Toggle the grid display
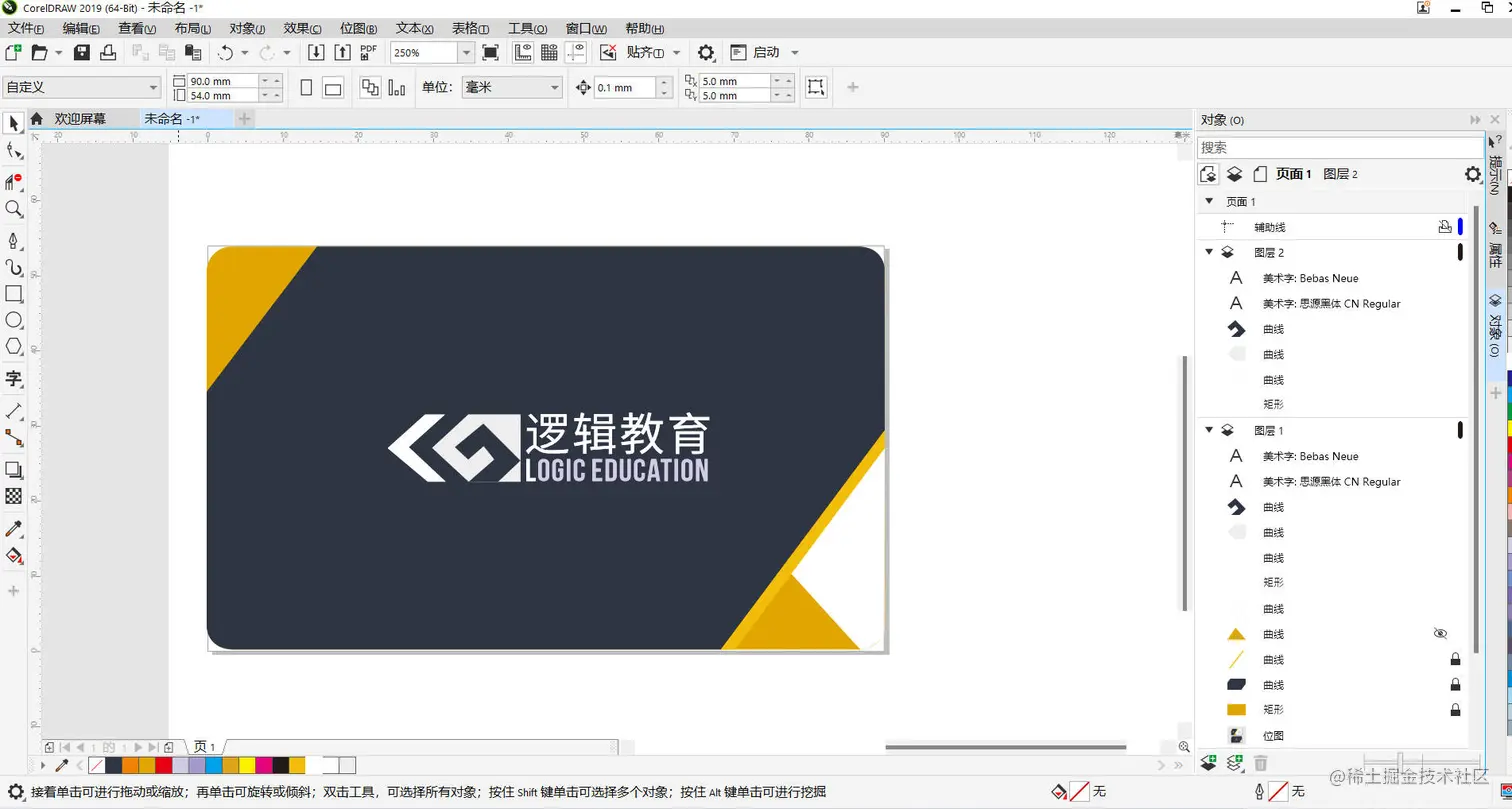The height and width of the screenshot is (809, 1512). tap(549, 52)
